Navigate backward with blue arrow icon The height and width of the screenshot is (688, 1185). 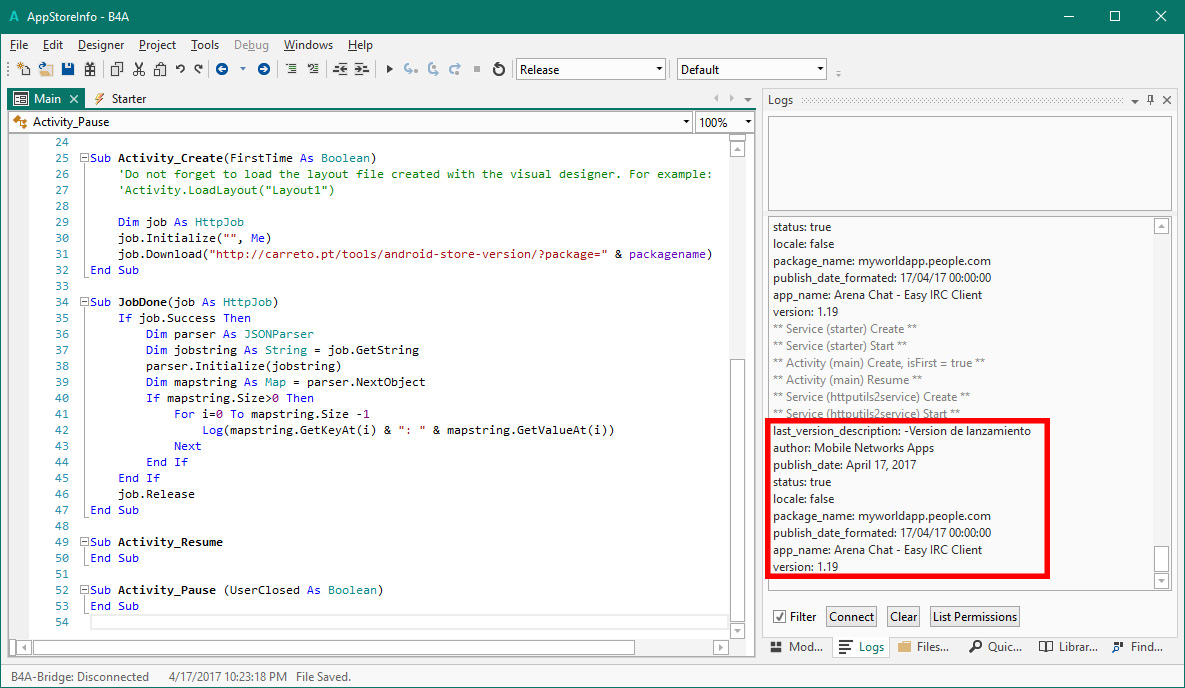(221, 69)
